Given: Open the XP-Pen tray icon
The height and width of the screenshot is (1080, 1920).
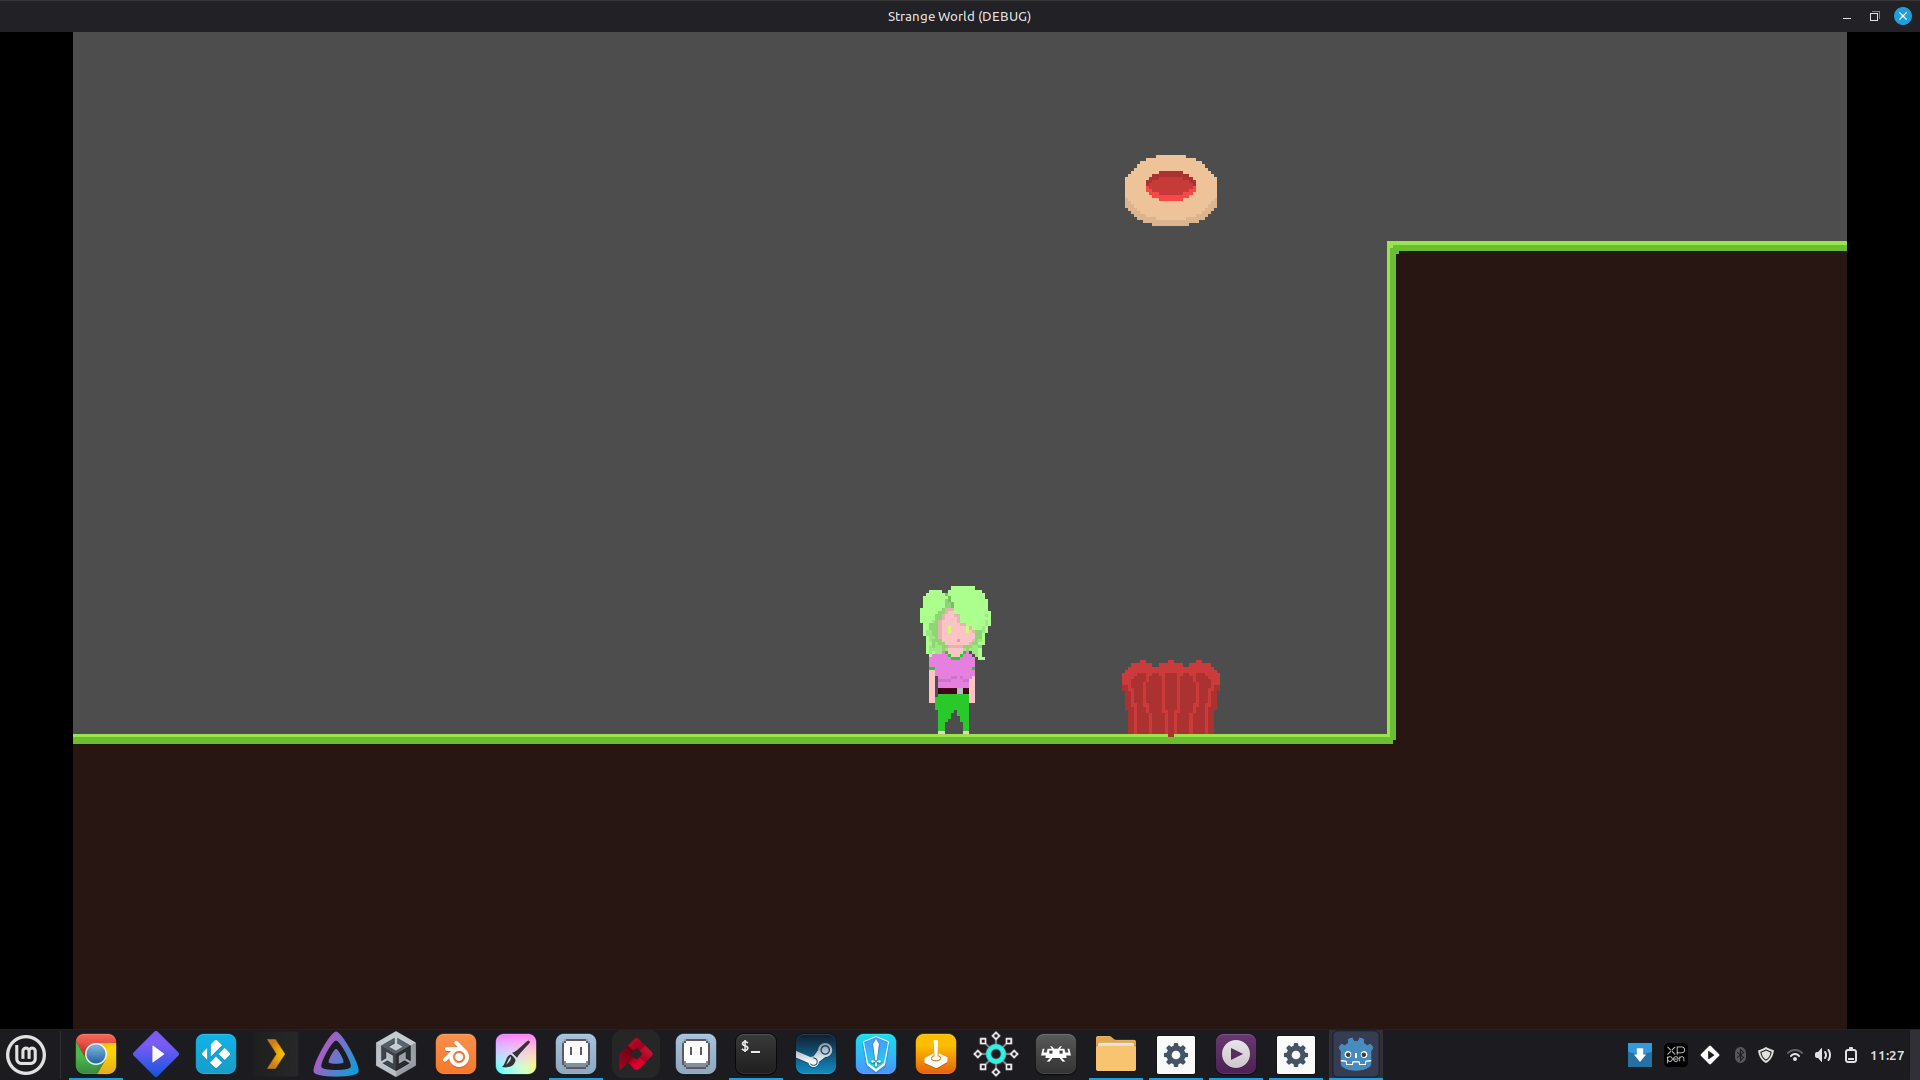Looking at the screenshot, I should (x=1676, y=1055).
